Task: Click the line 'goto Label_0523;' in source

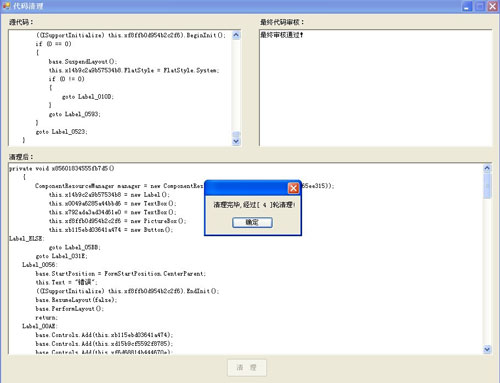Action: pos(62,132)
